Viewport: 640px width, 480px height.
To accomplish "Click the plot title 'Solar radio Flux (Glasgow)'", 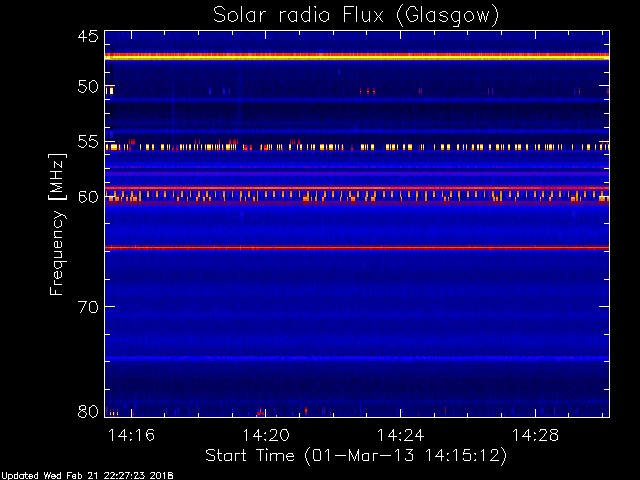I will [356, 16].
